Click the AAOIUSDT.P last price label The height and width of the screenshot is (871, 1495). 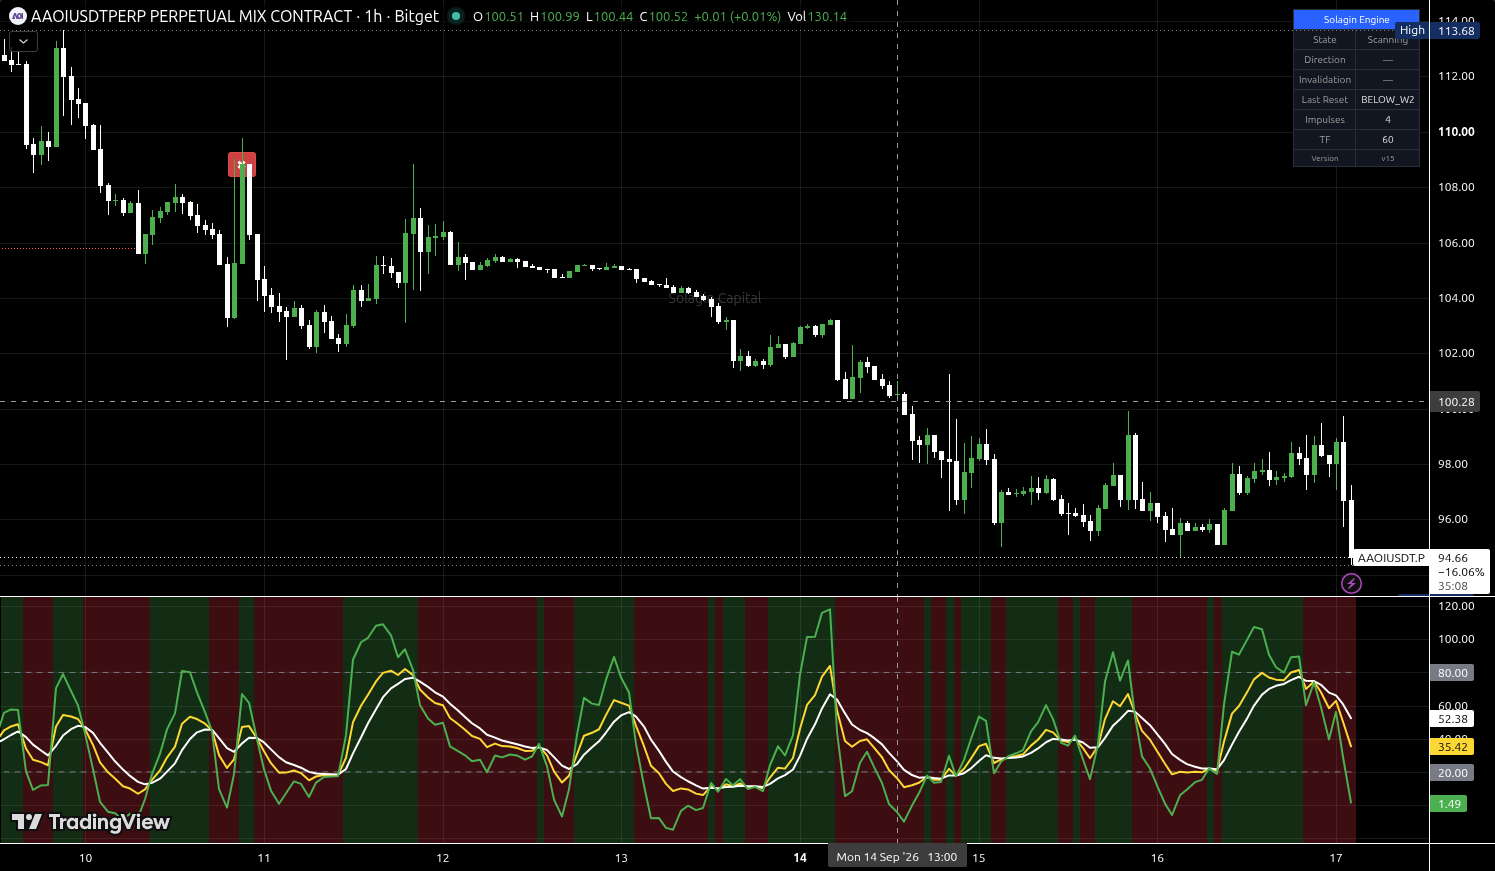pos(1391,558)
